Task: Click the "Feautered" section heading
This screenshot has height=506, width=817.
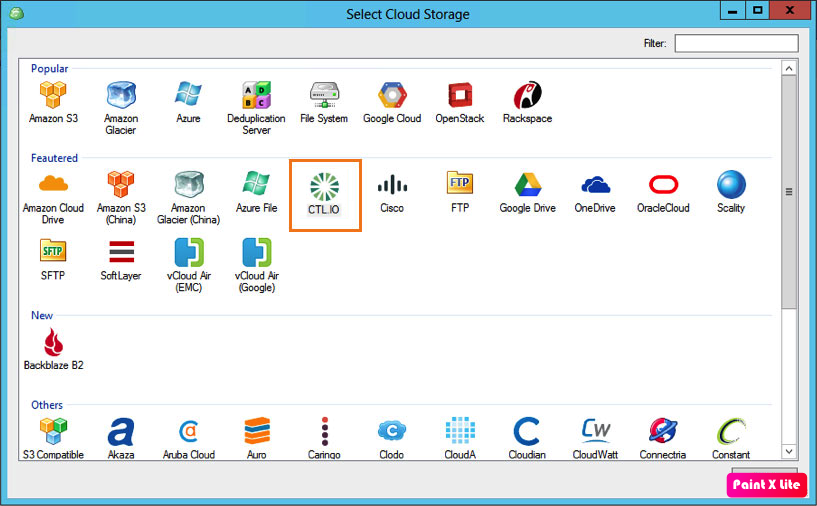Action: 54,158
